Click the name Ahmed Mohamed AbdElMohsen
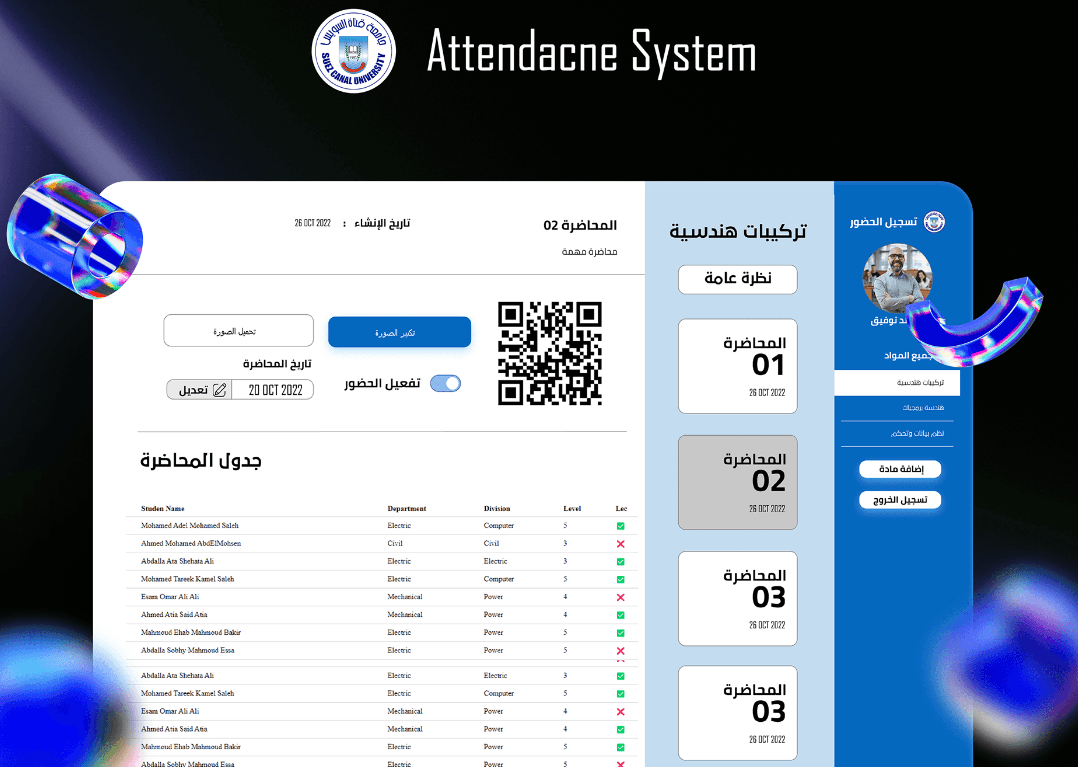1078x767 pixels. click(191, 544)
